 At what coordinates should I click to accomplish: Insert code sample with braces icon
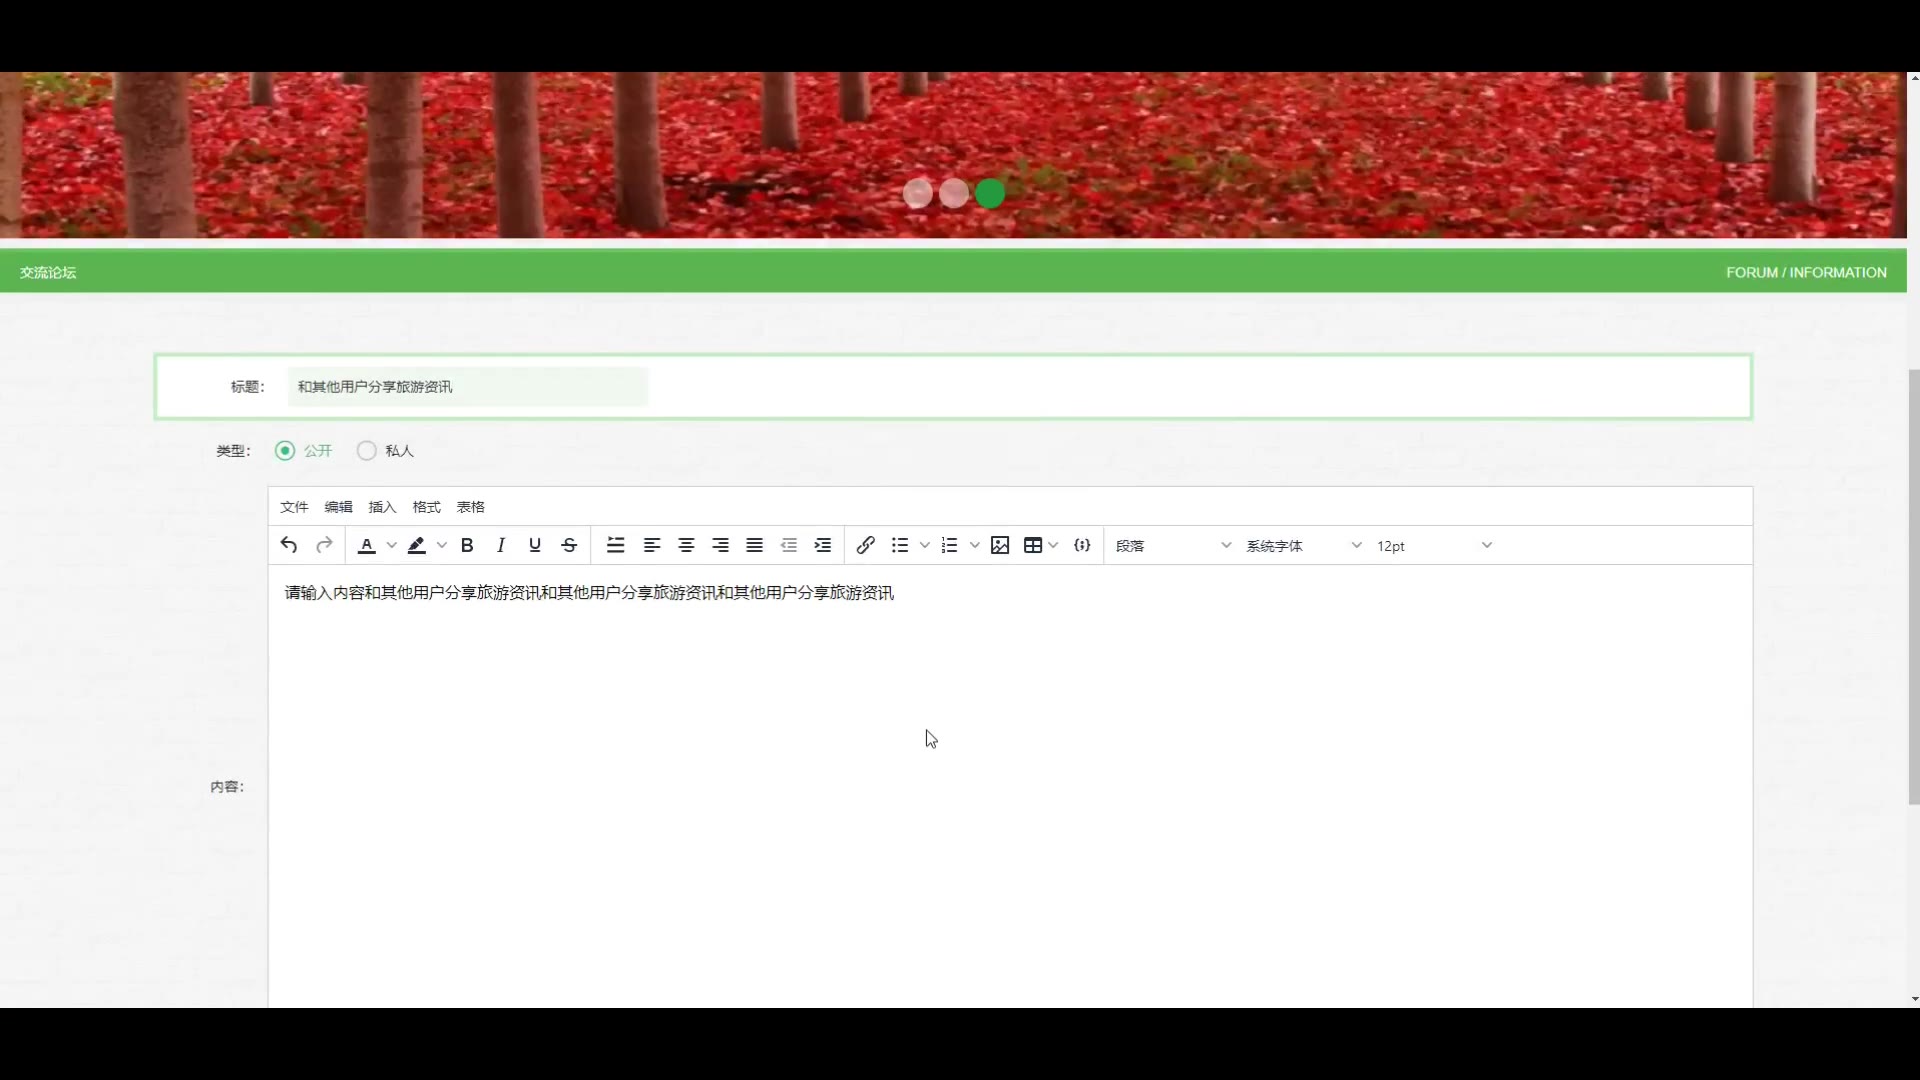click(x=1082, y=545)
